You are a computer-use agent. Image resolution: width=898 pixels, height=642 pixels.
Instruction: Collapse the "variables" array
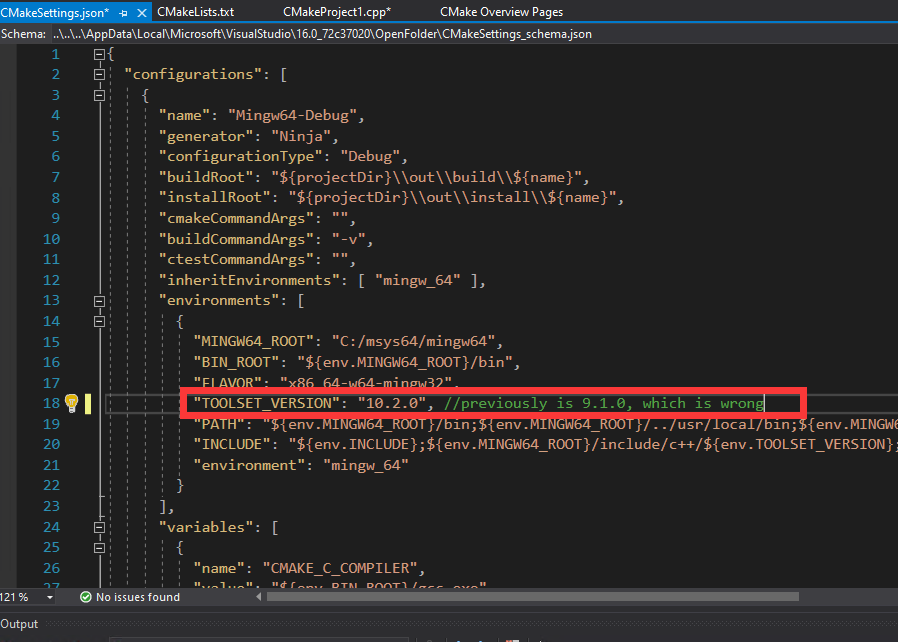click(99, 527)
